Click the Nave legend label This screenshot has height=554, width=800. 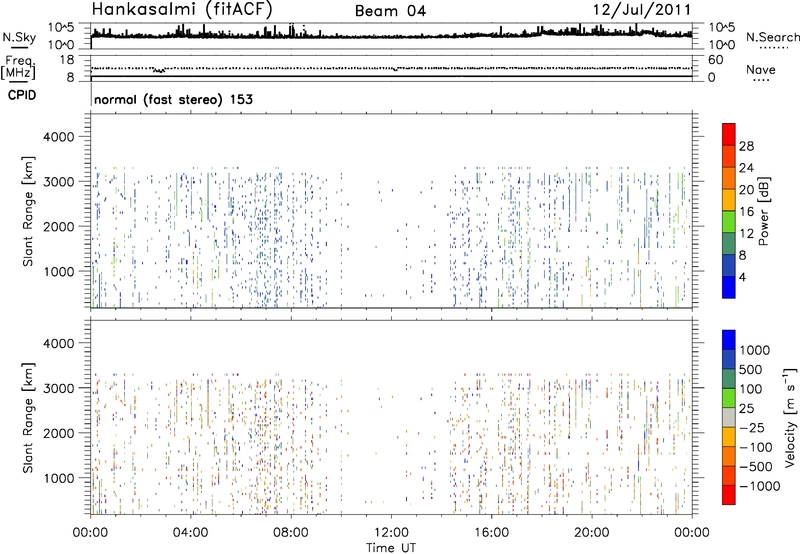[761, 69]
